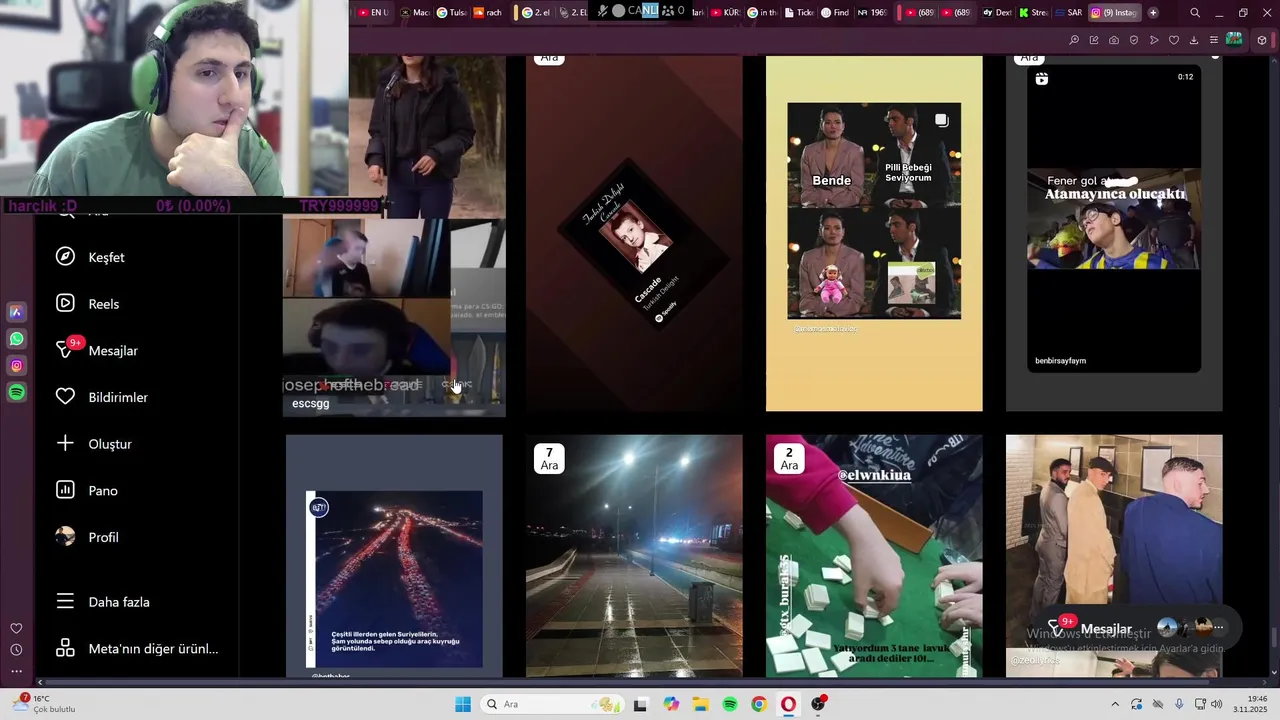Screen dimensions: 1280x720
Task: Open Aria AI in Opera sidebar
Action: (x=17, y=312)
